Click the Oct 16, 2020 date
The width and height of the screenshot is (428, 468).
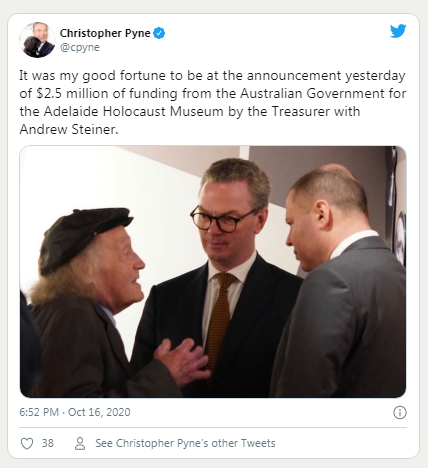click(99, 412)
